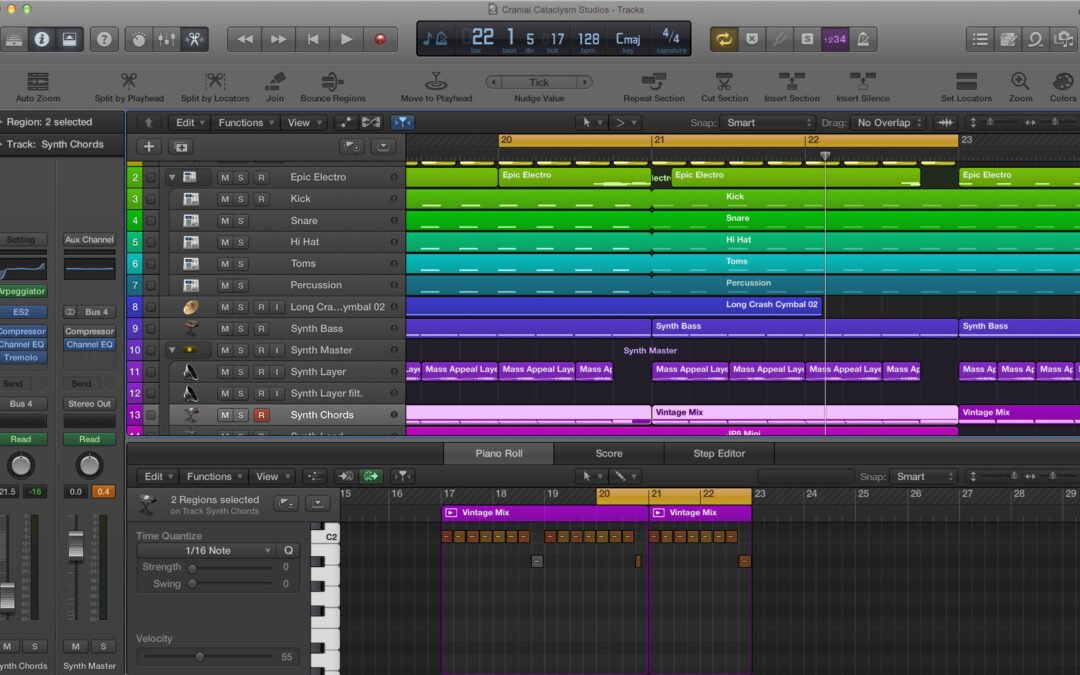Toggle the Cycle mode button

tap(723, 39)
